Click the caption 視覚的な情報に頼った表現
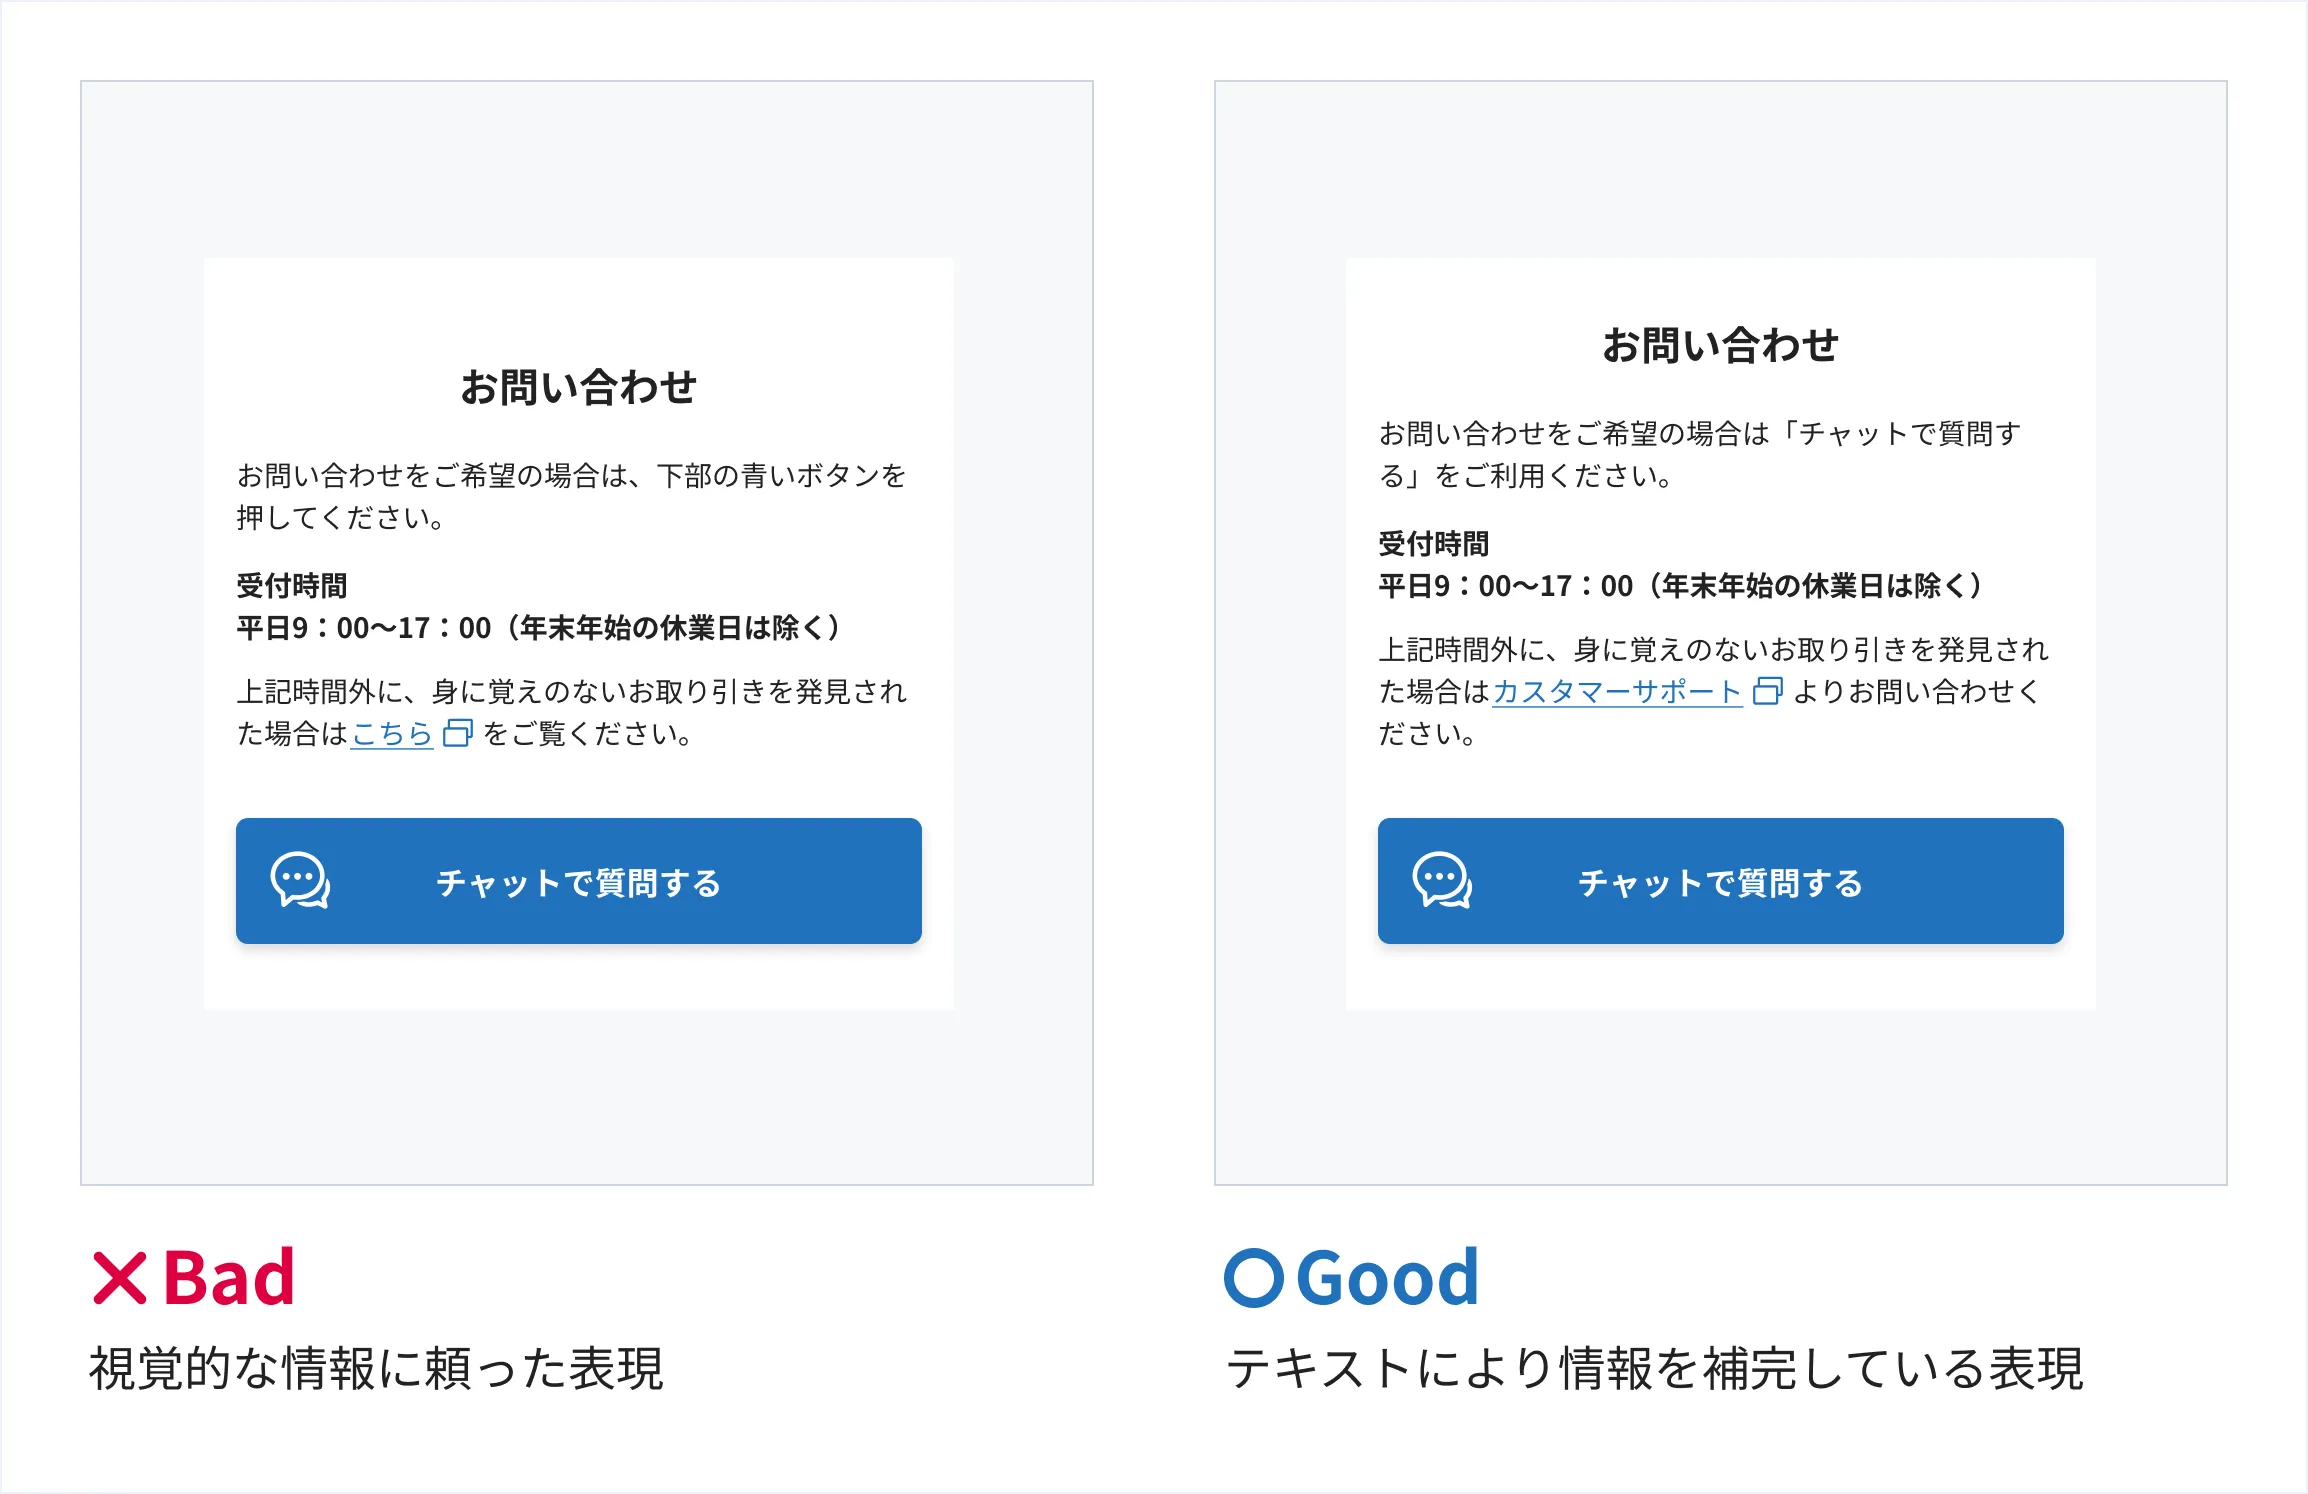This screenshot has height=1494, width=2308. [x=376, y=1368]
